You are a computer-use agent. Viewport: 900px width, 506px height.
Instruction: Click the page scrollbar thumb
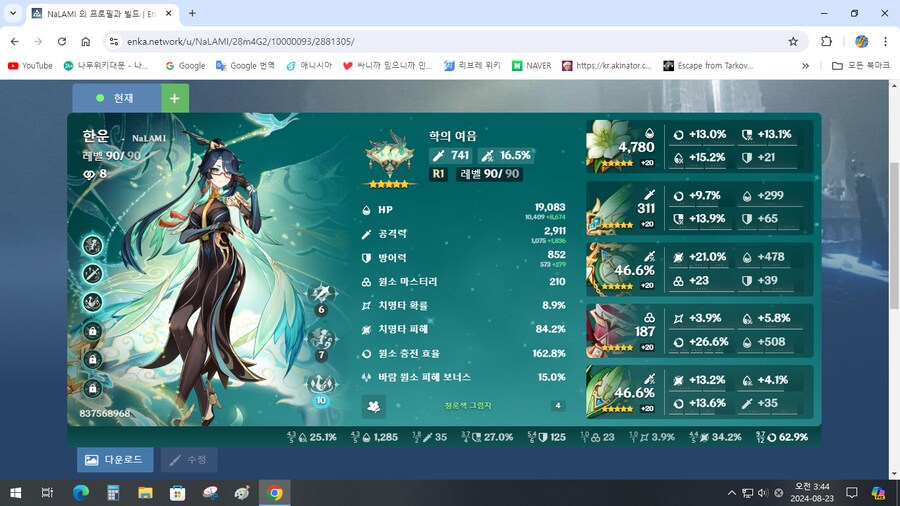point(894,236)
